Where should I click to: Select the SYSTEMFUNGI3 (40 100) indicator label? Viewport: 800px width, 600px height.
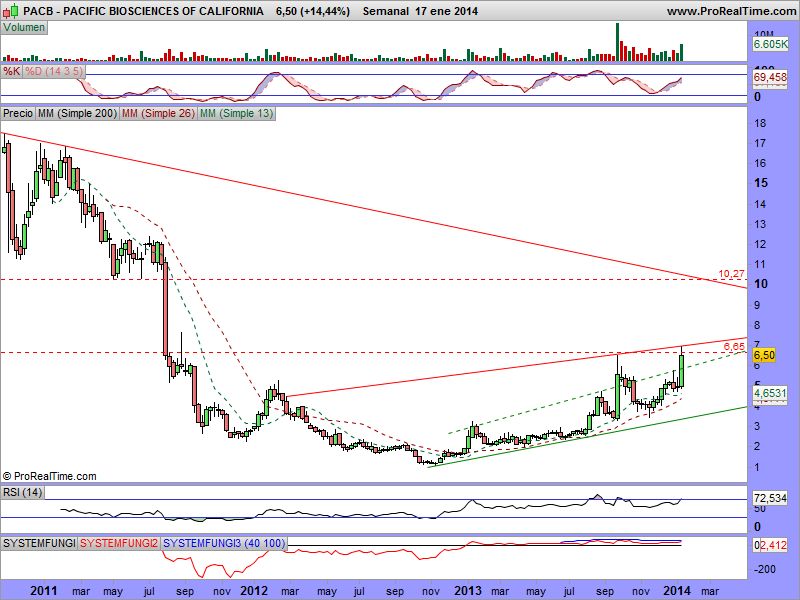[224, 543]
